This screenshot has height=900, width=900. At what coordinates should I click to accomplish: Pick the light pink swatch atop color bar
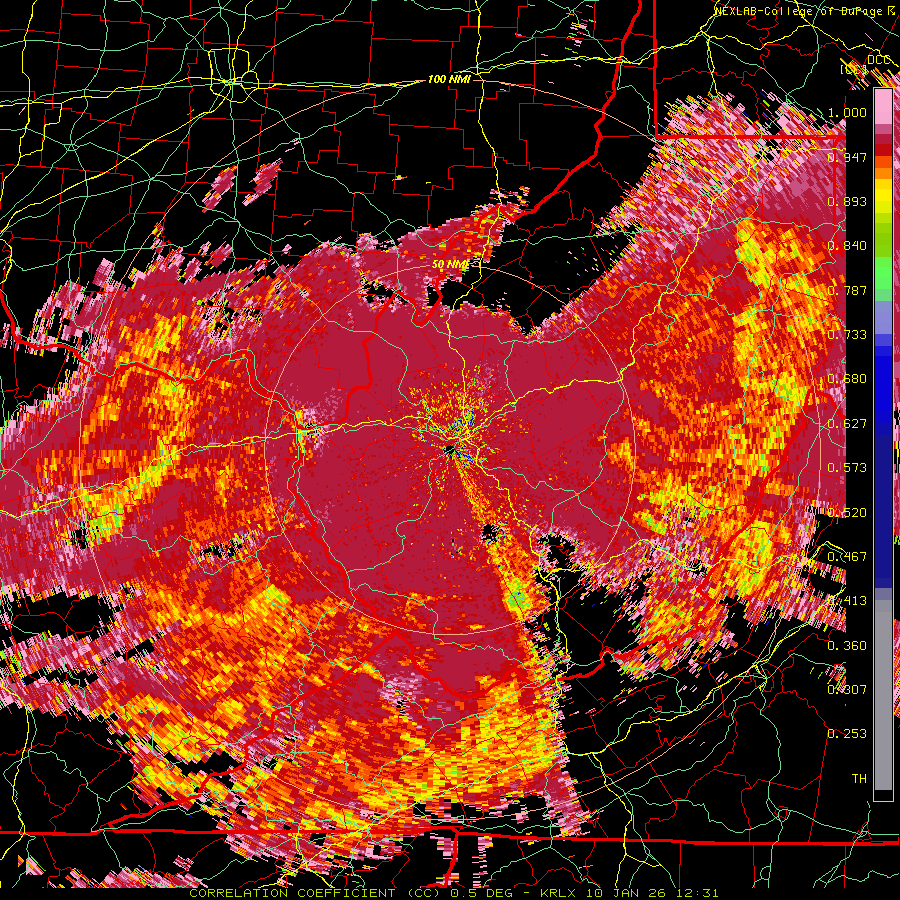click(883, 107)
